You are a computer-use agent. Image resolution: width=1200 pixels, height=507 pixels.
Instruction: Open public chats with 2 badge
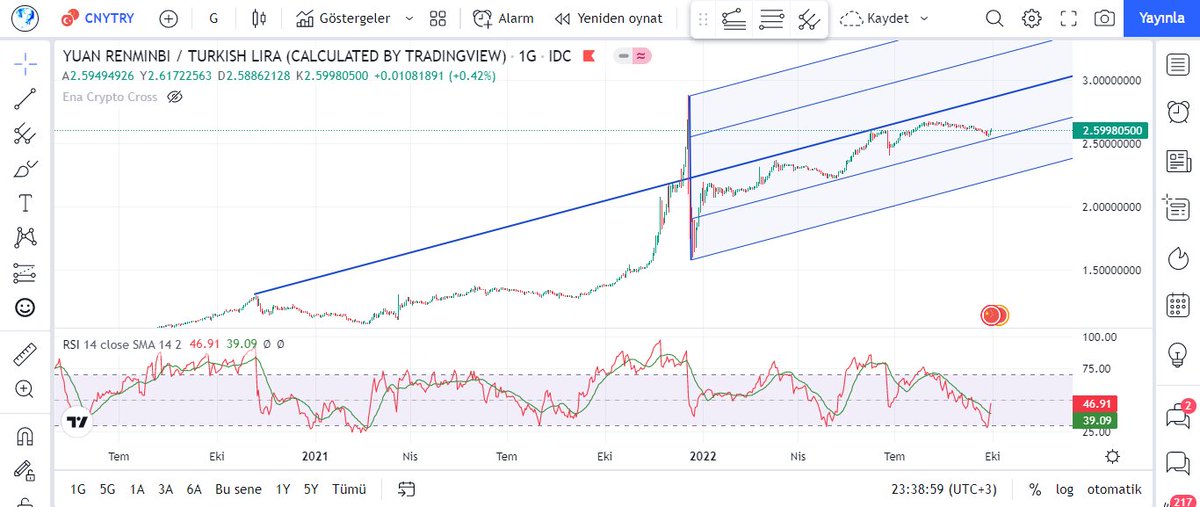(1177, 414)
